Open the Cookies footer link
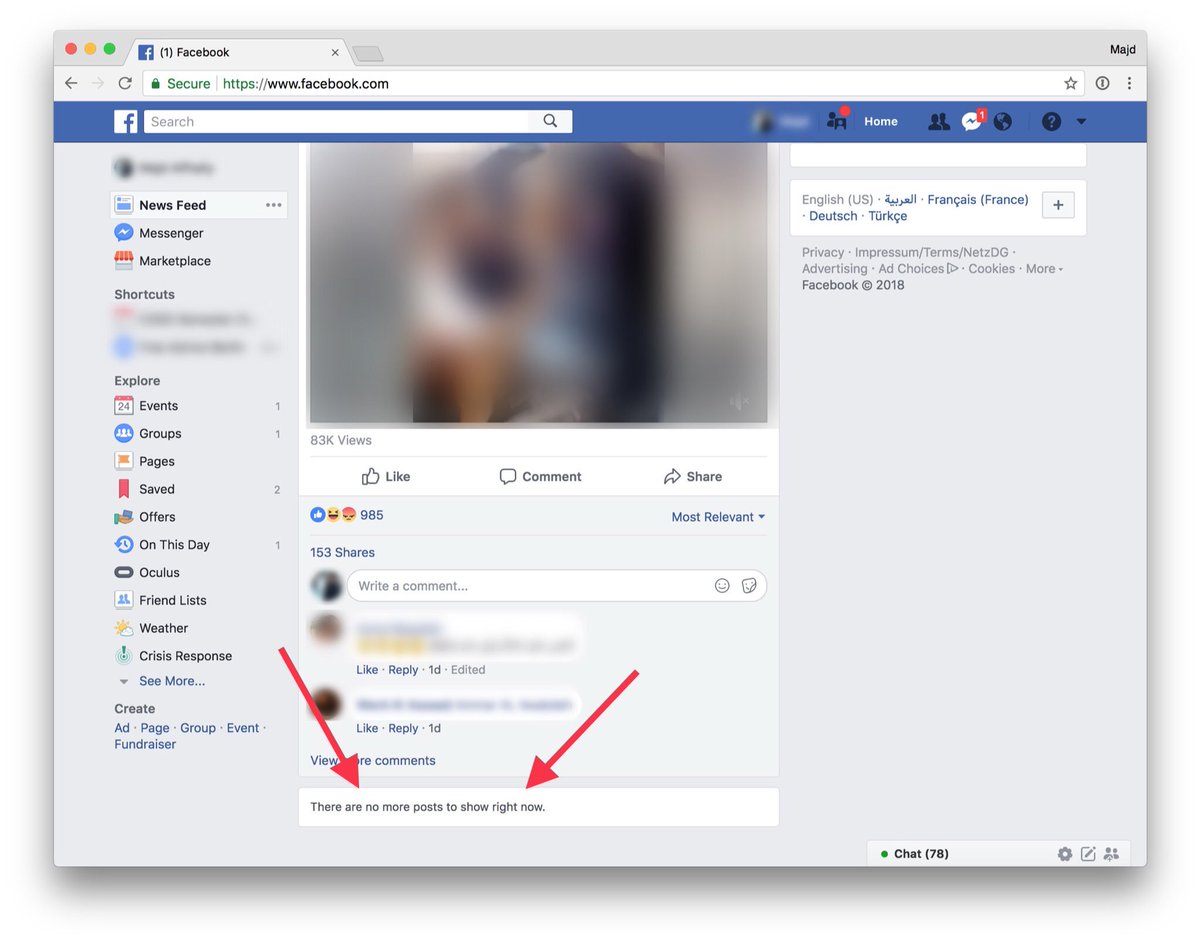The image size is (1200, 943). coord(991,269)
